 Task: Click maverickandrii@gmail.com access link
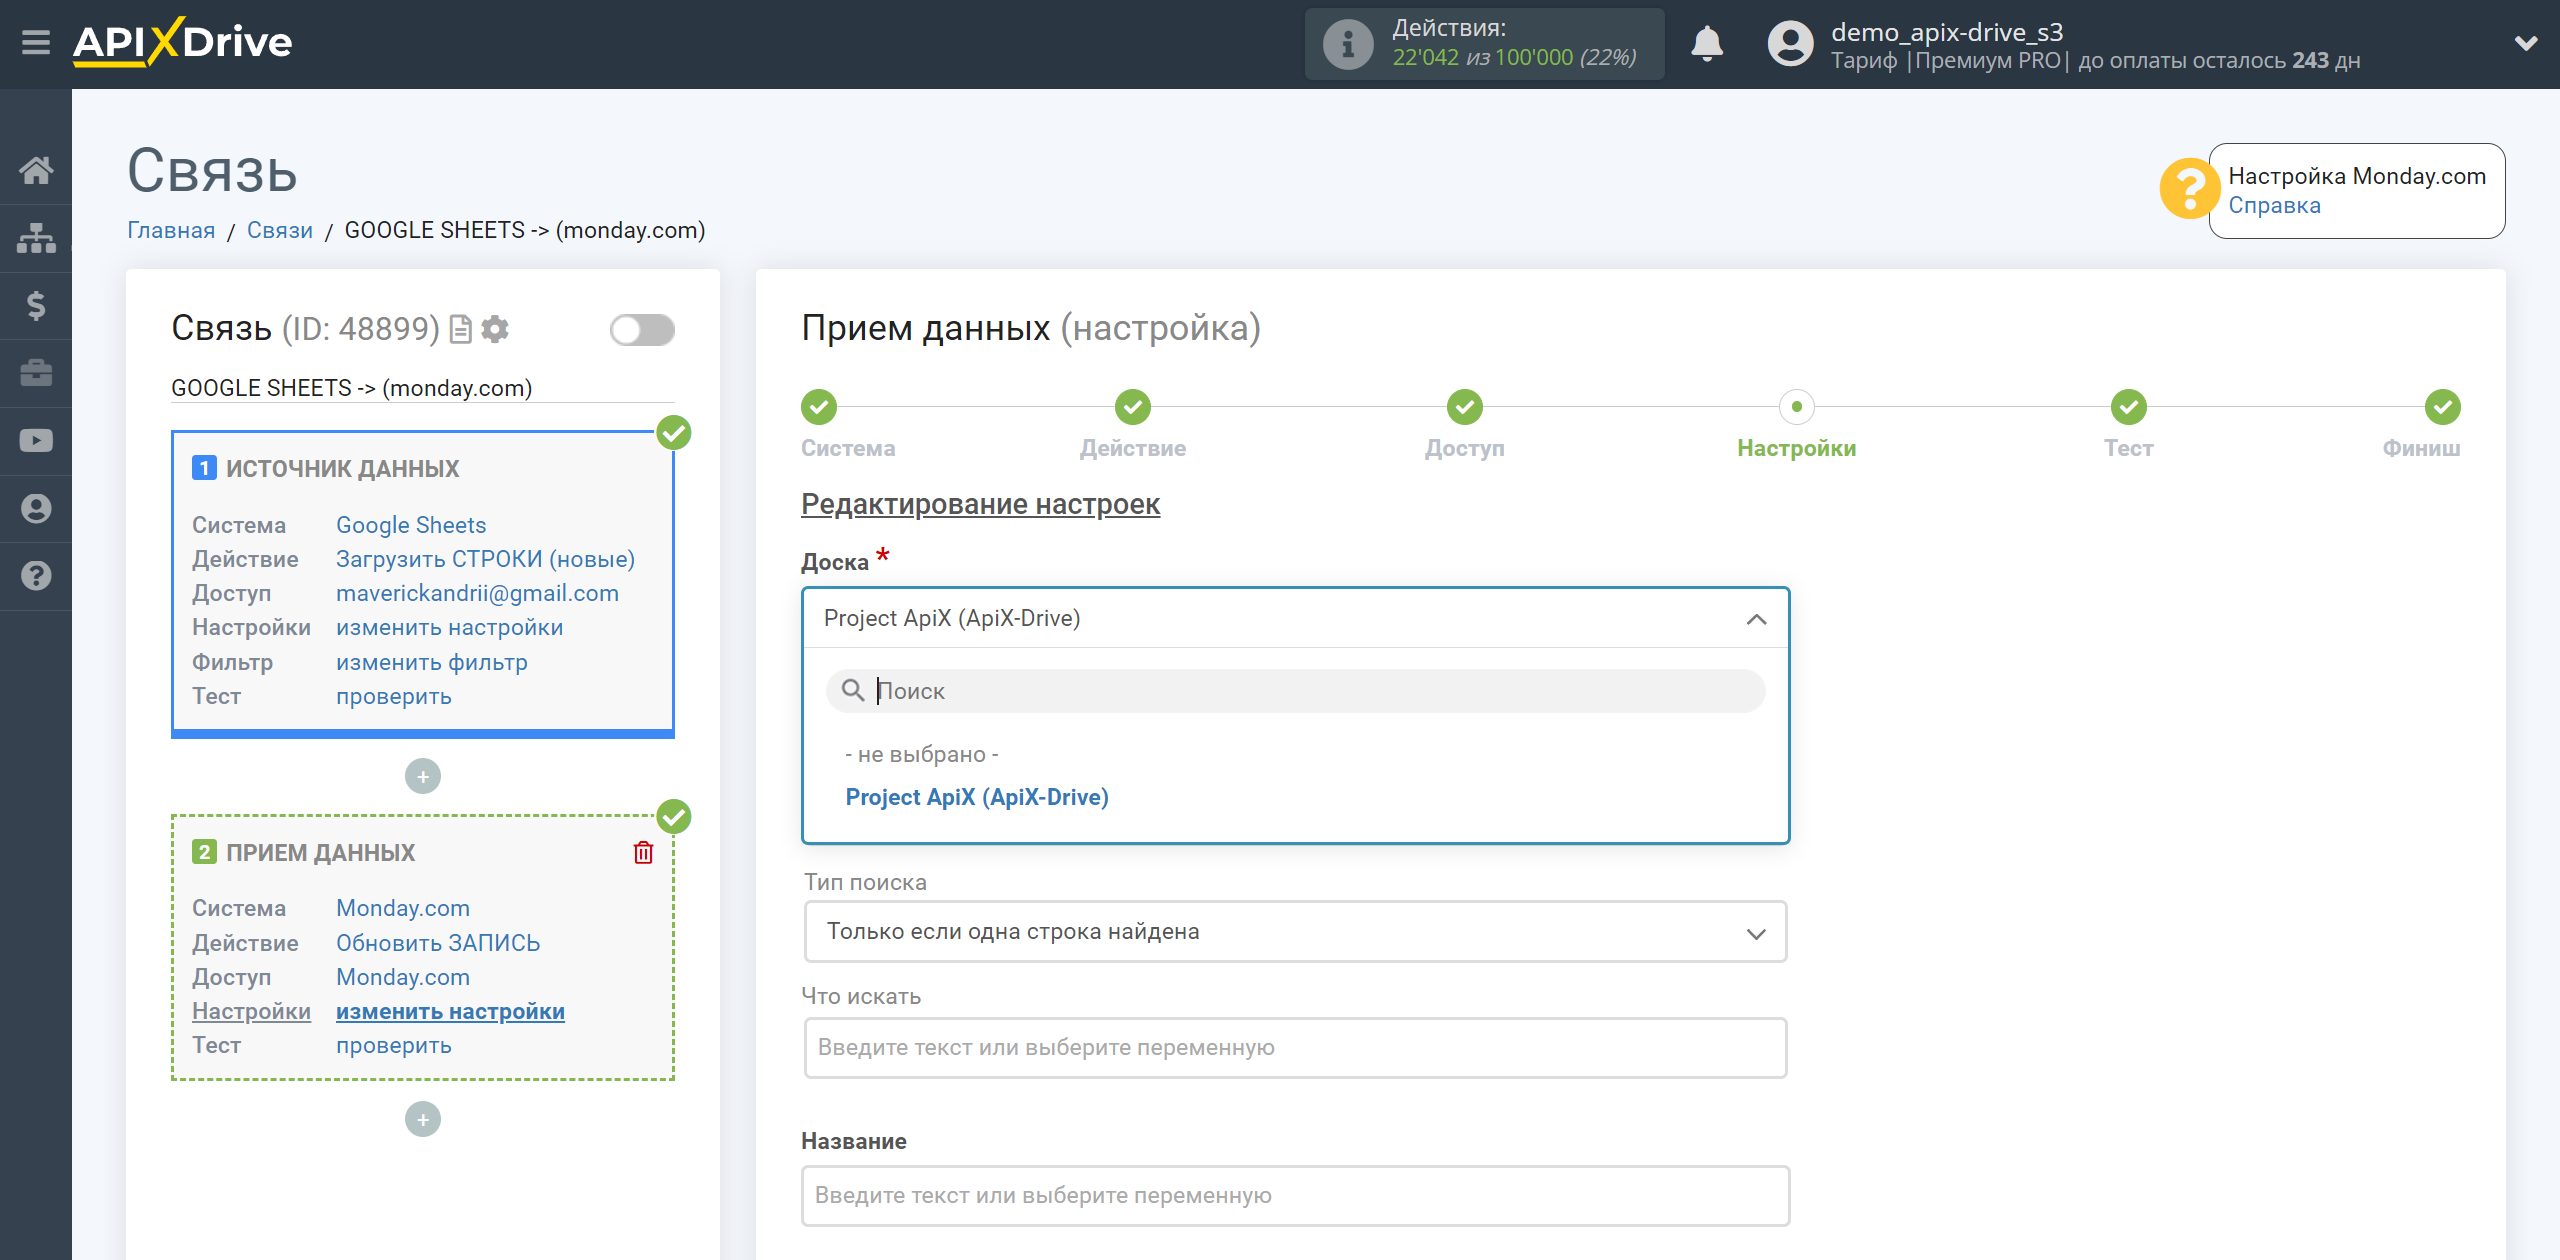pyautogui.click(x=477, y=593)
